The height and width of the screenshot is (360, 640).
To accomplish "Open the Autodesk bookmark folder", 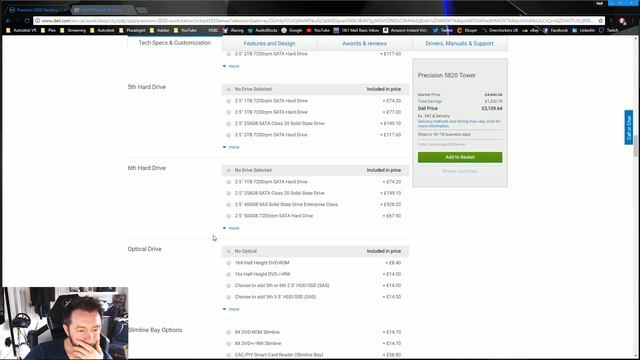I will (x=102, y=30).
